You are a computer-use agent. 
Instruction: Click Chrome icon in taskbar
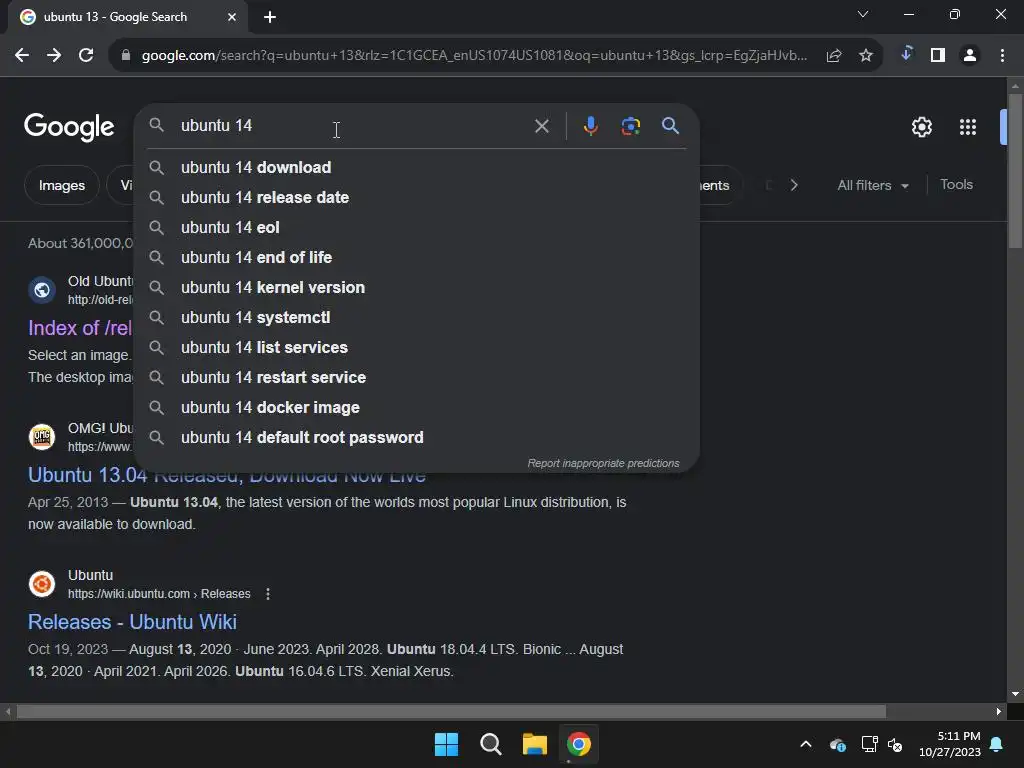579,744
